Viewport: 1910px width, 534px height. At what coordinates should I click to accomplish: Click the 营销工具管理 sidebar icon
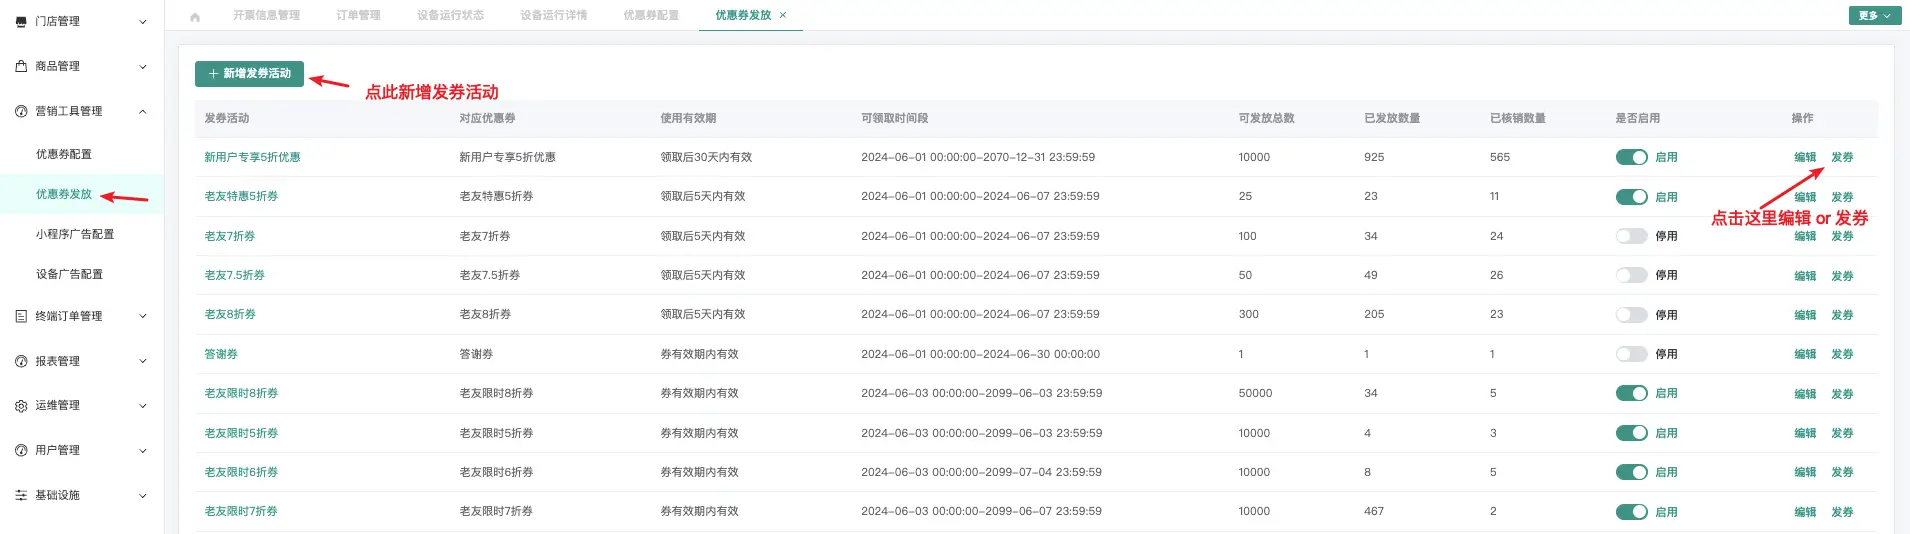pyautogui.click(x=21, y=111)
